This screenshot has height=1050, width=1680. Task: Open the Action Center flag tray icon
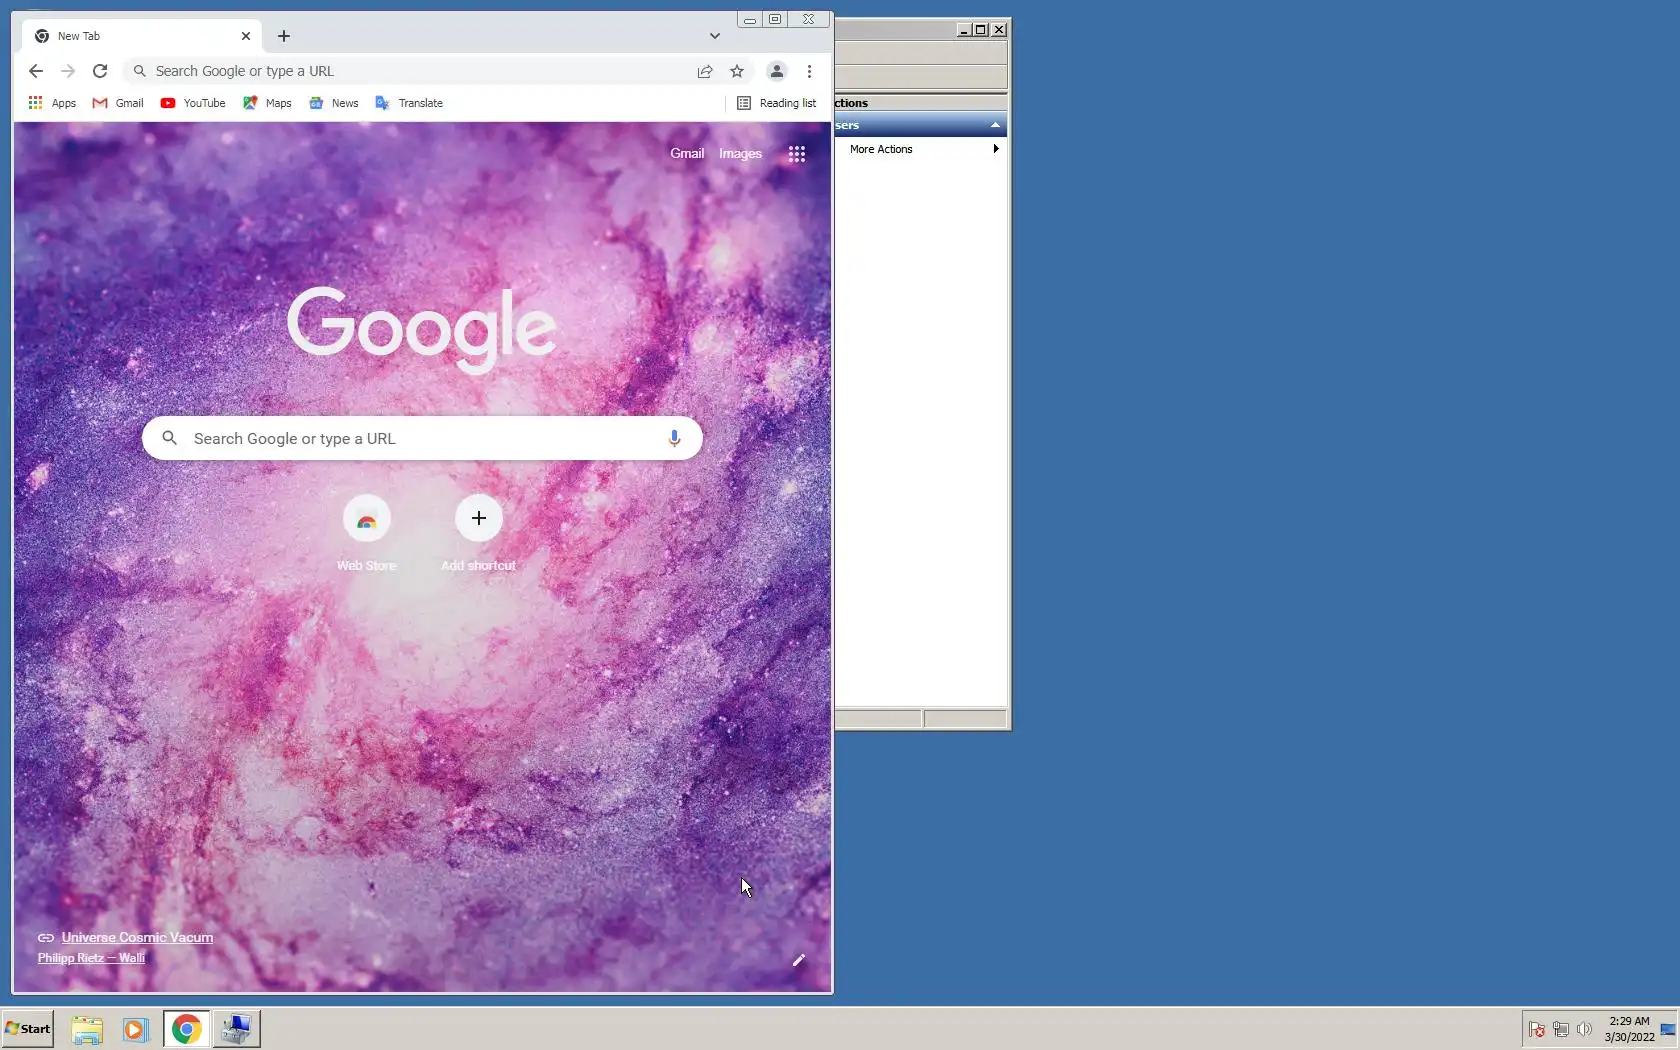(1537, 1029)
